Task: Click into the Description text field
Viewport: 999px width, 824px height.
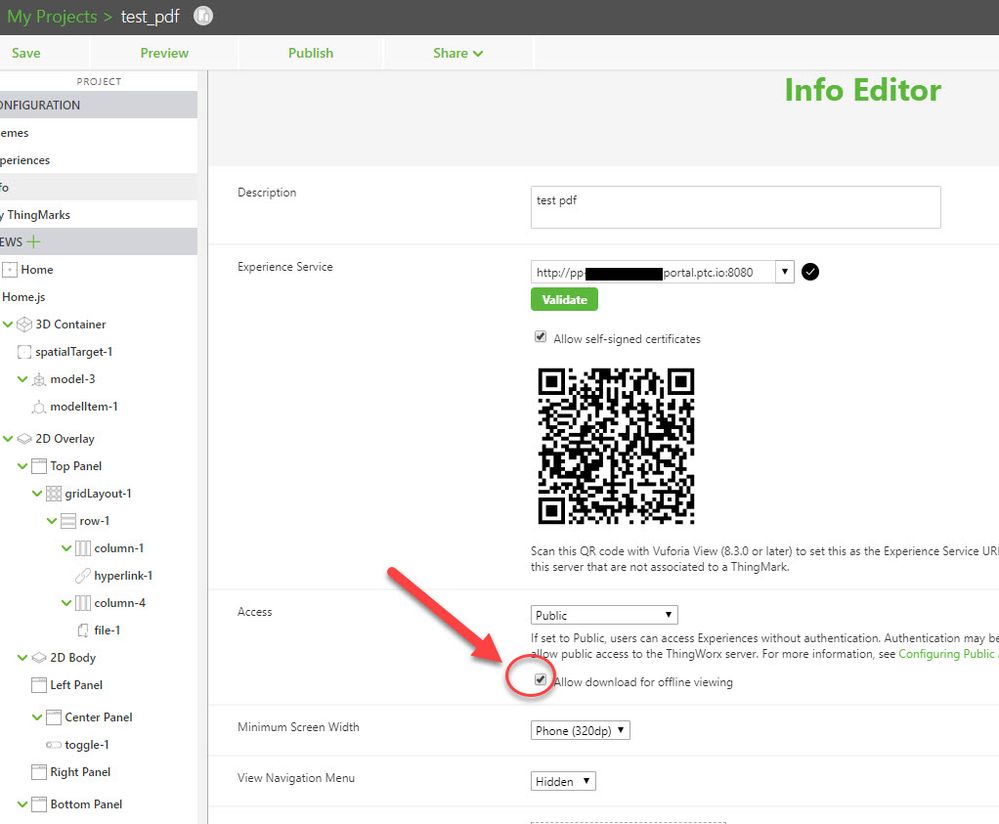Action: [x=735, y=207]
